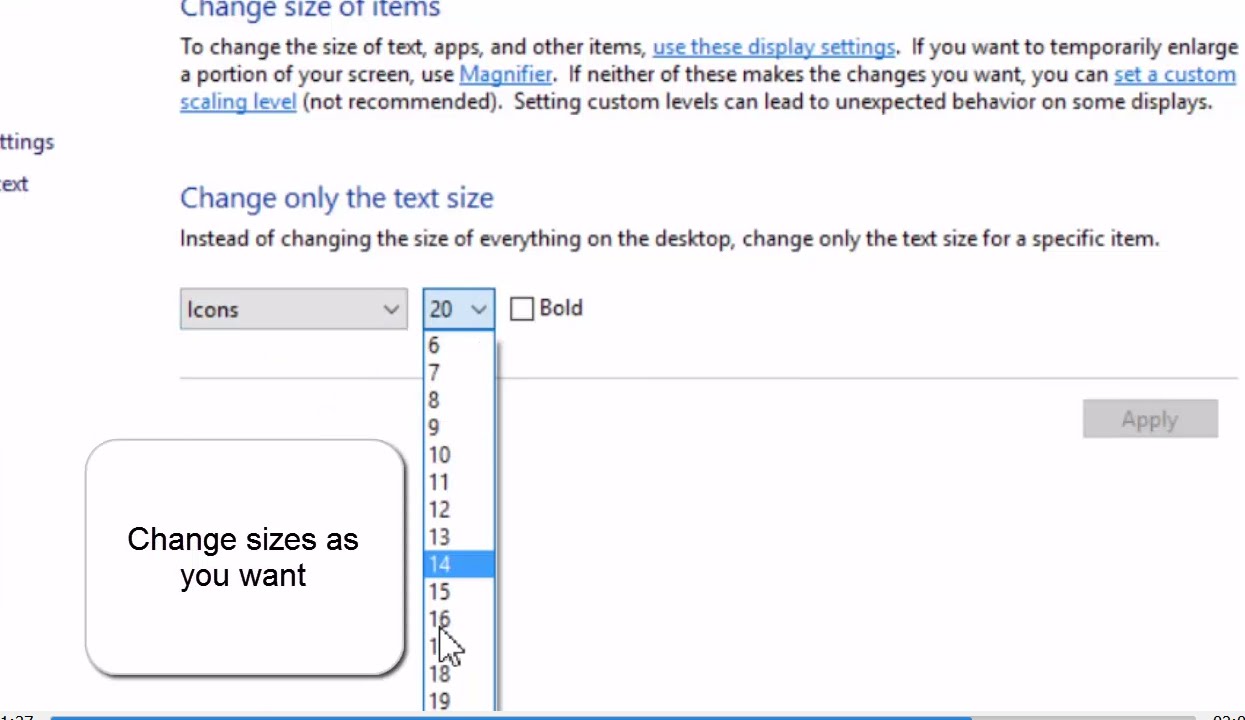The image size is (1245, 720).
Task: Collapse the text size dropdown arrow
Action: click(x=478, y=309)
